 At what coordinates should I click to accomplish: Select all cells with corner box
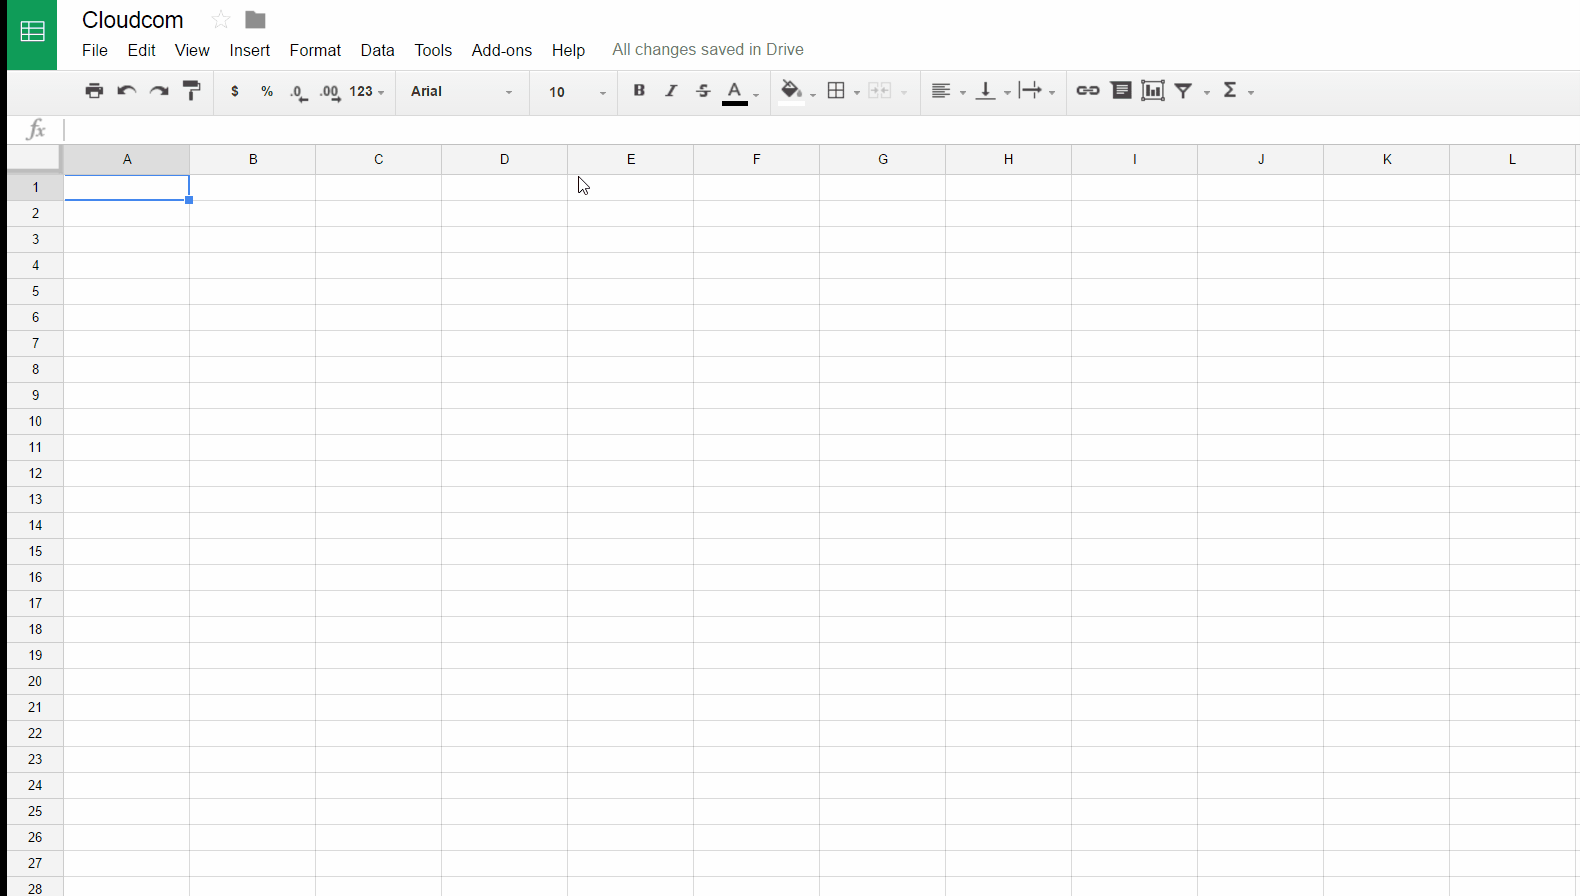pyautogui.click(x=35, y=158)
